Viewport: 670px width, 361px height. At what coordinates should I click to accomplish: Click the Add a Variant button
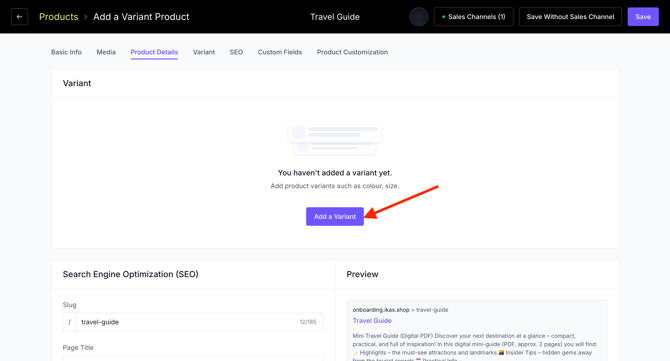pos(335,217)
